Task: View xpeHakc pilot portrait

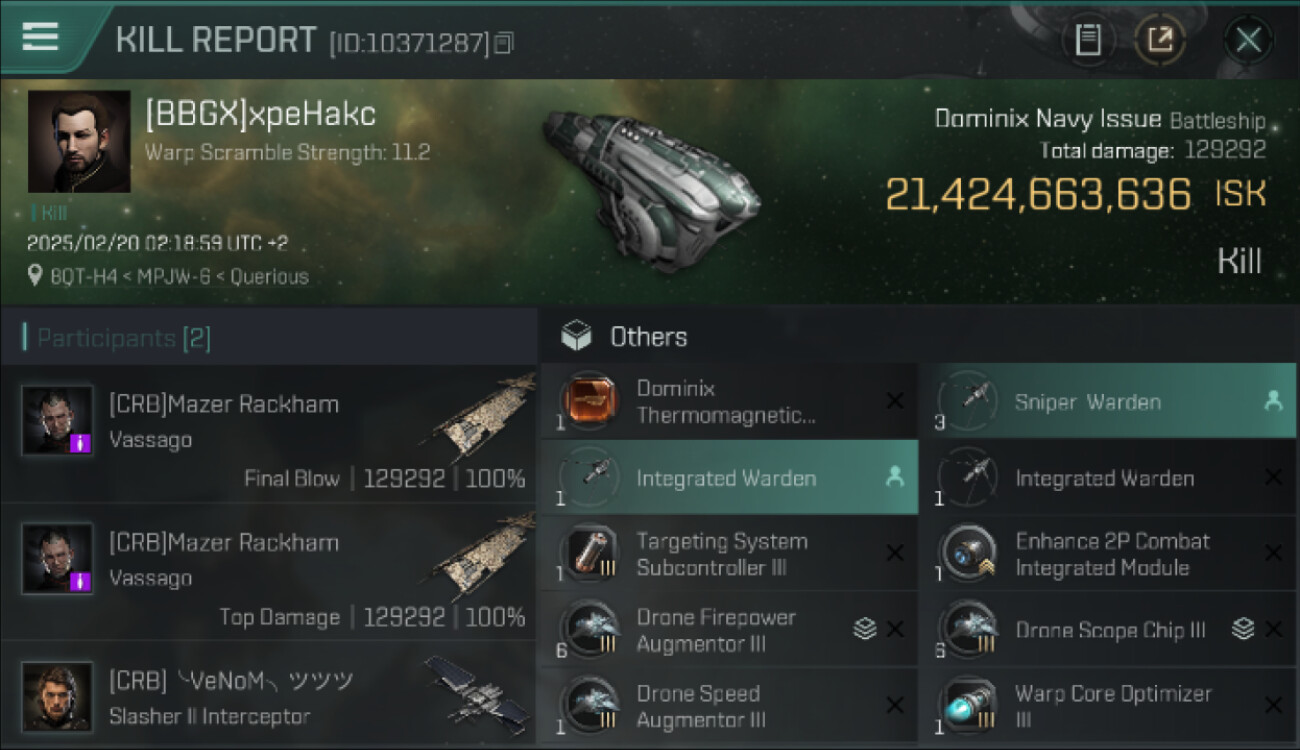Action: click(79, 141)
